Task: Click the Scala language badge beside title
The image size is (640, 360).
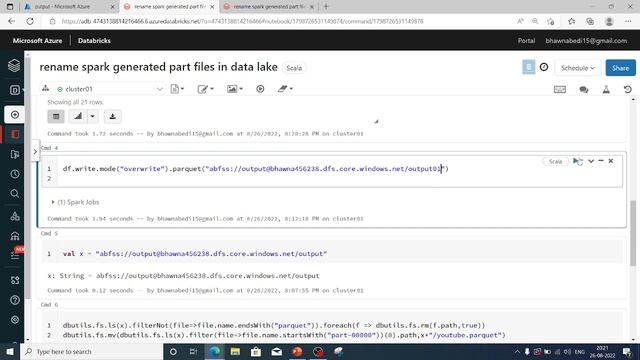Action: (294, 68)
